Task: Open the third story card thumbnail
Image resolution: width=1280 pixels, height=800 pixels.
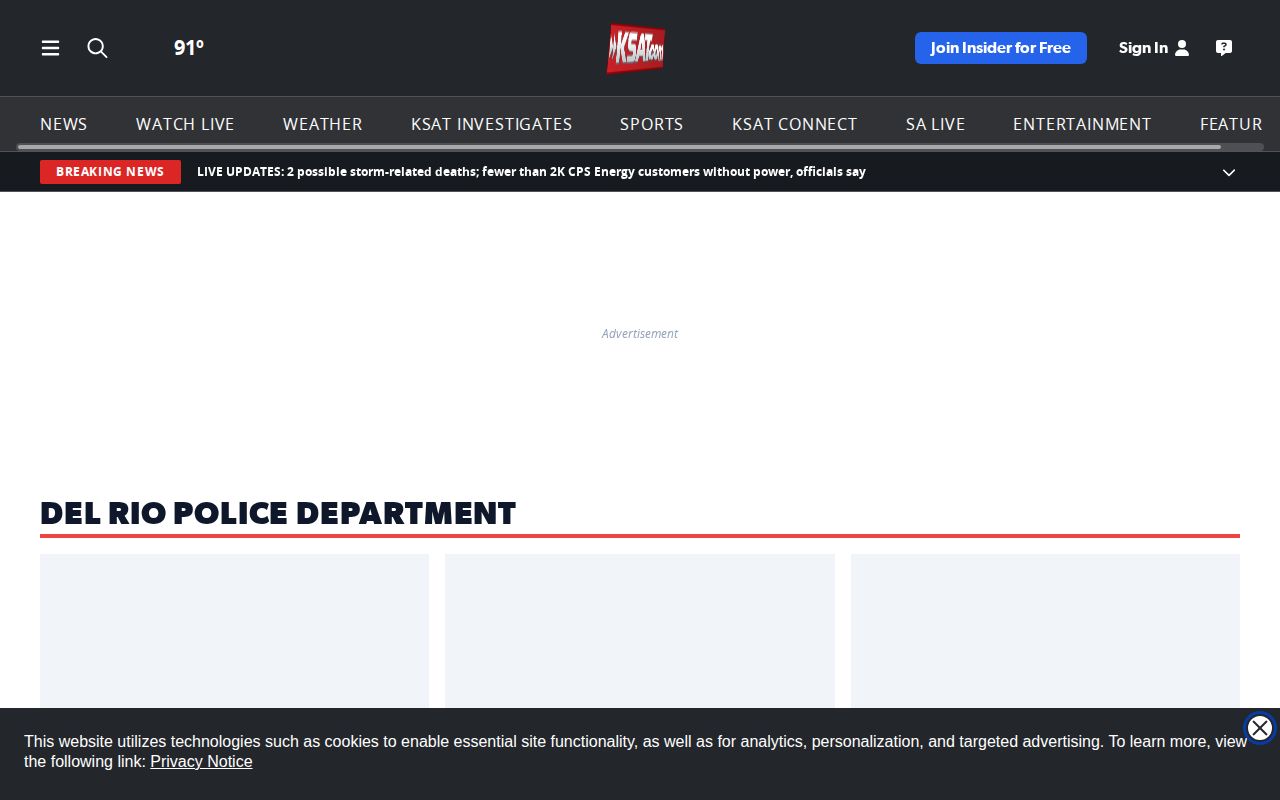Action: click(1045, 631)
